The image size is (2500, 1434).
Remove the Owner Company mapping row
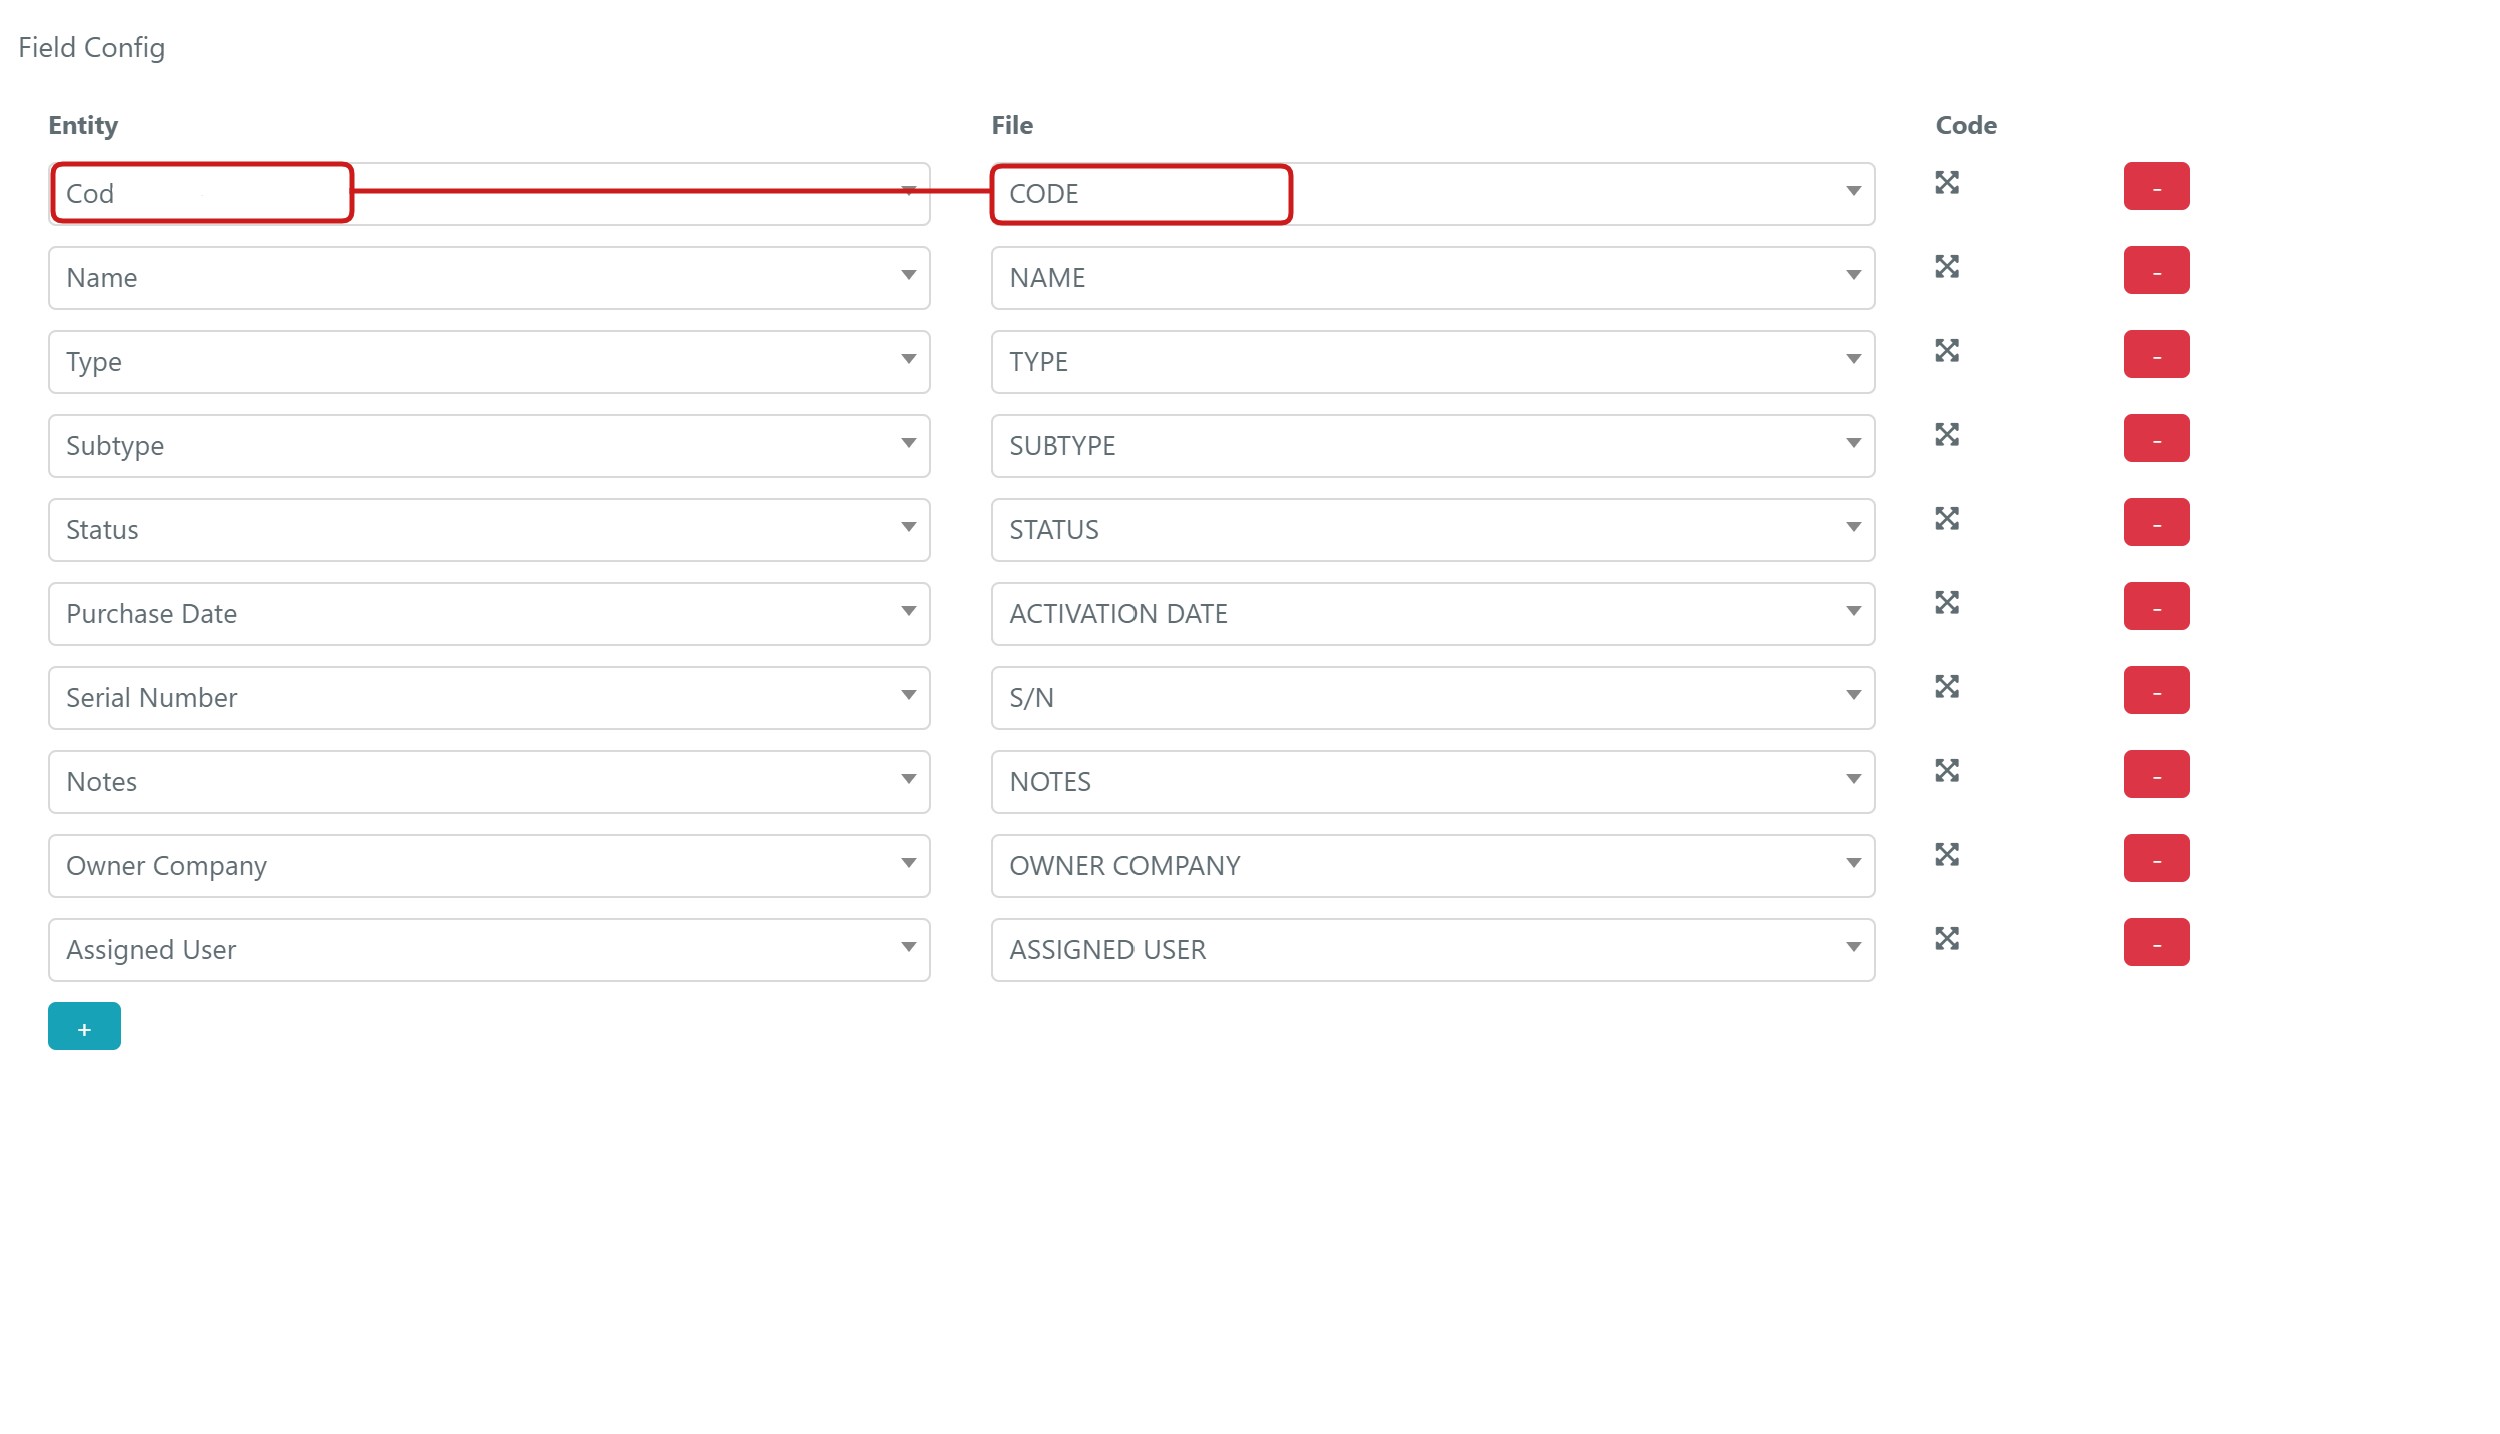[2156, 858]
